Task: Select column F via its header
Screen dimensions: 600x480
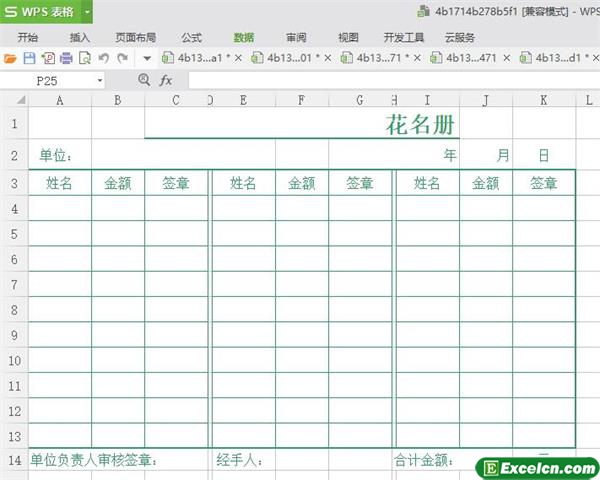Action: coord(301,100)
